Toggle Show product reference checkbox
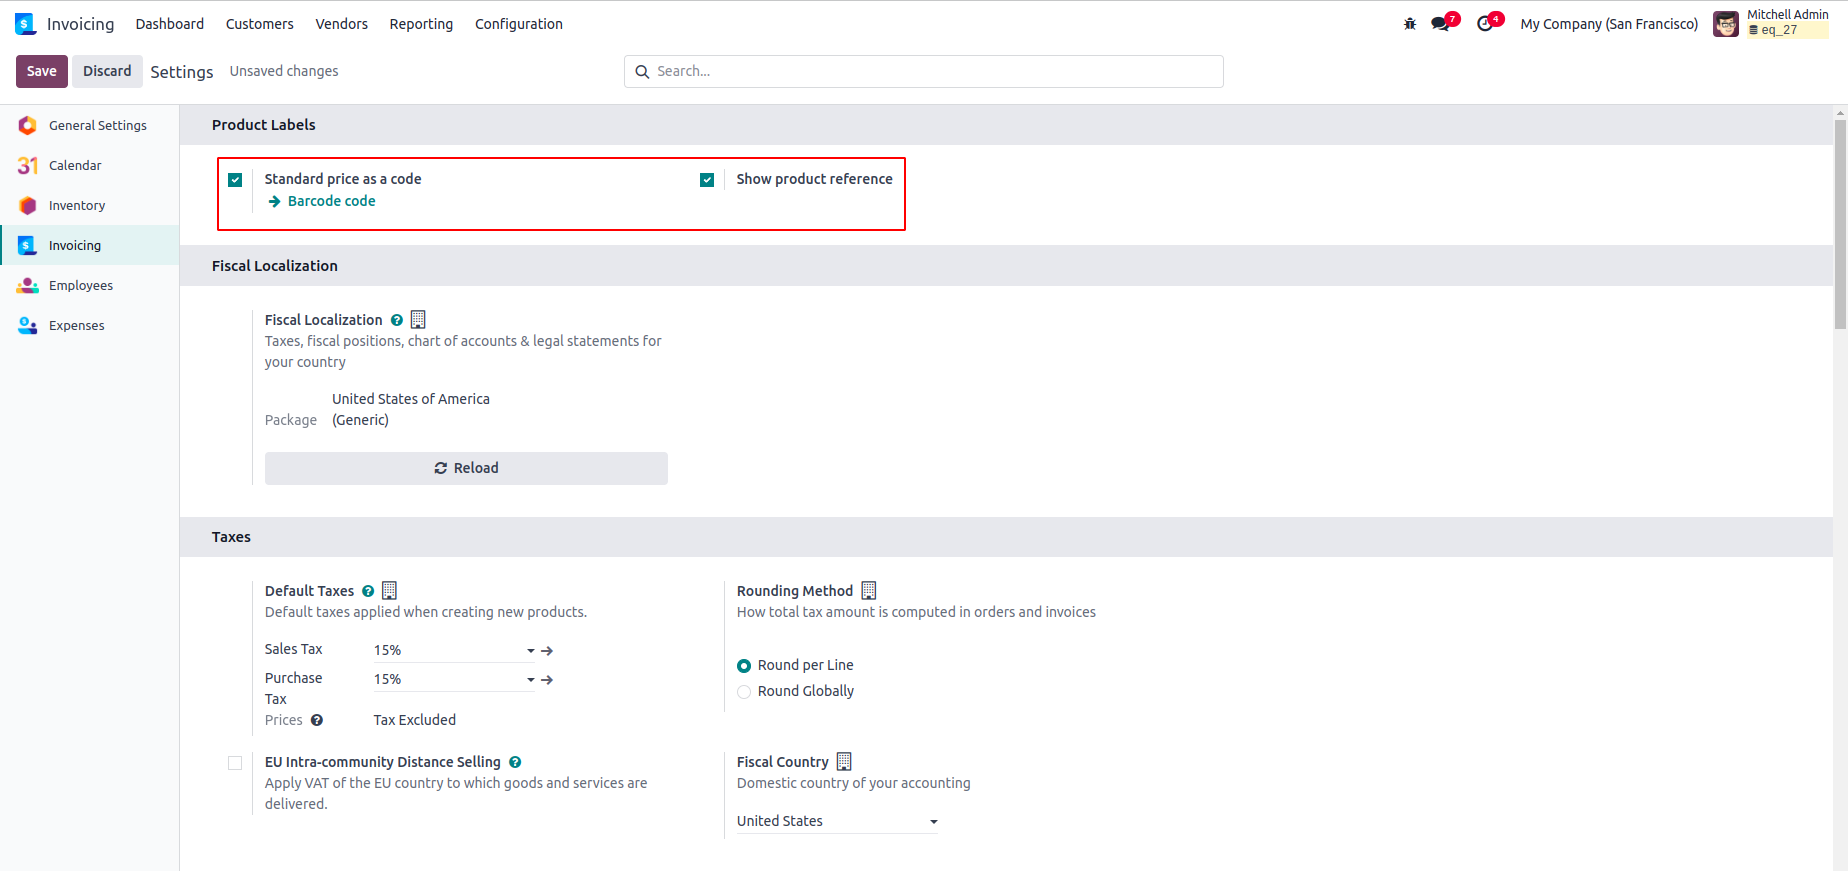 707,180
